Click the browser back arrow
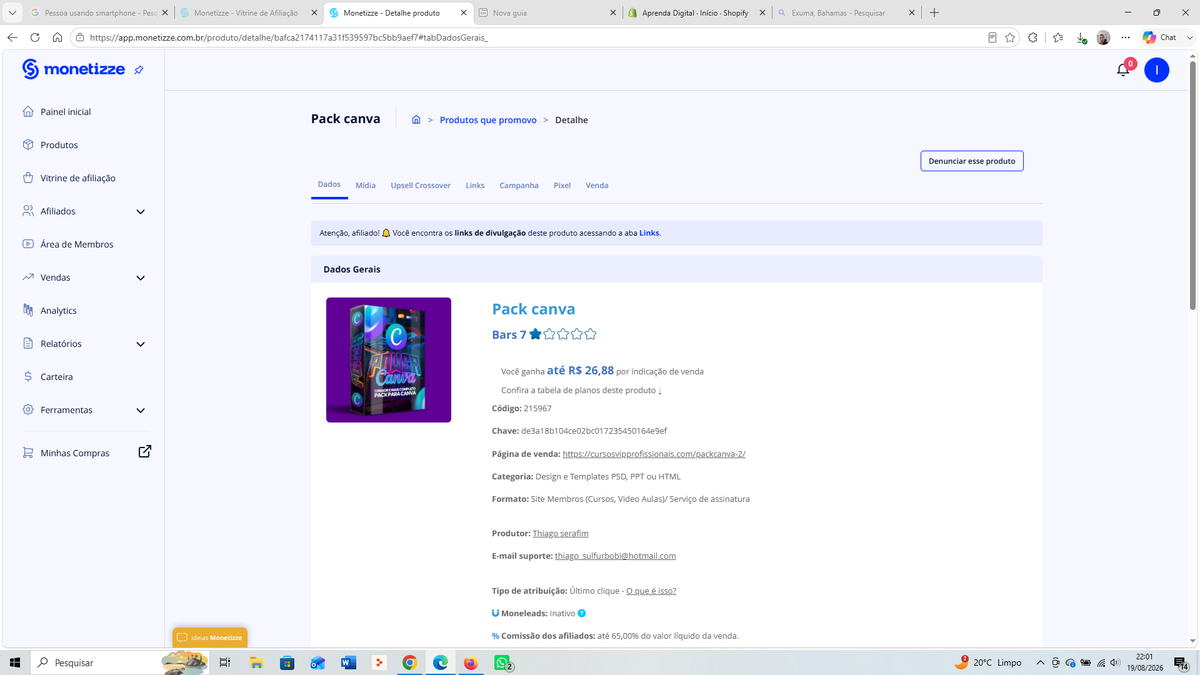 pos(13,37)
